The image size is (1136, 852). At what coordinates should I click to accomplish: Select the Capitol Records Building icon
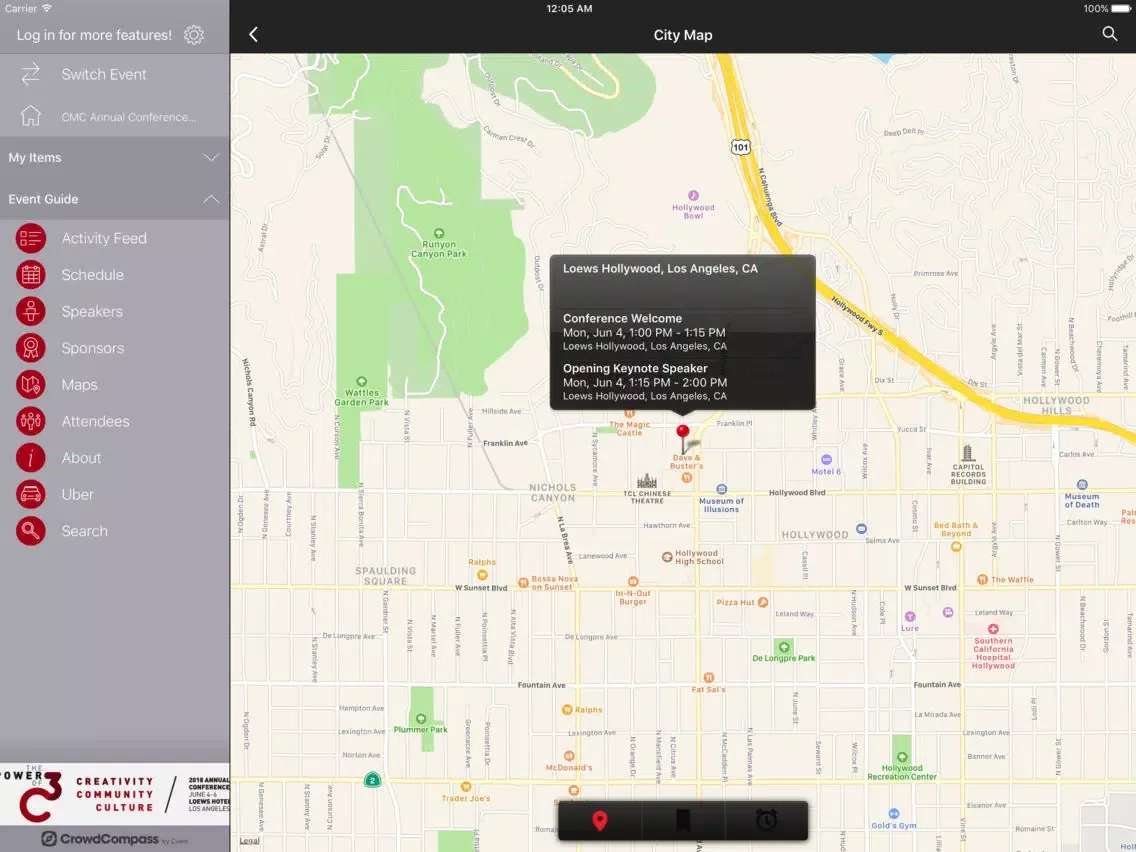968,454
